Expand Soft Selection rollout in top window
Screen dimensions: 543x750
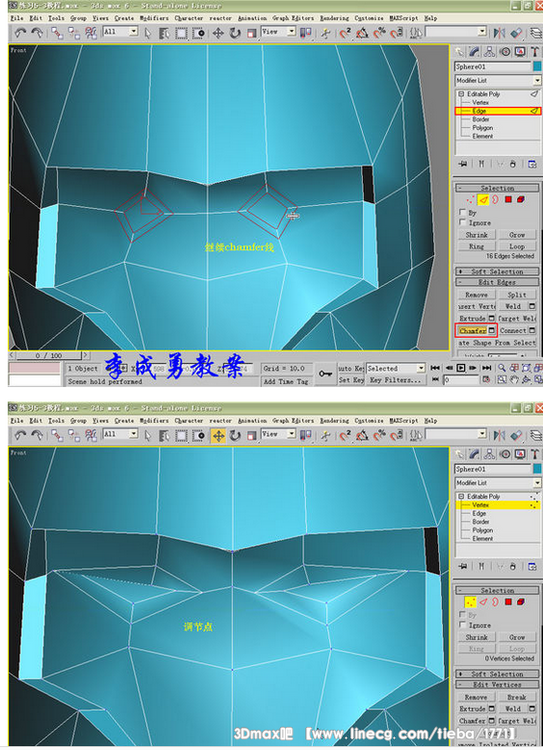click(497, 271)
